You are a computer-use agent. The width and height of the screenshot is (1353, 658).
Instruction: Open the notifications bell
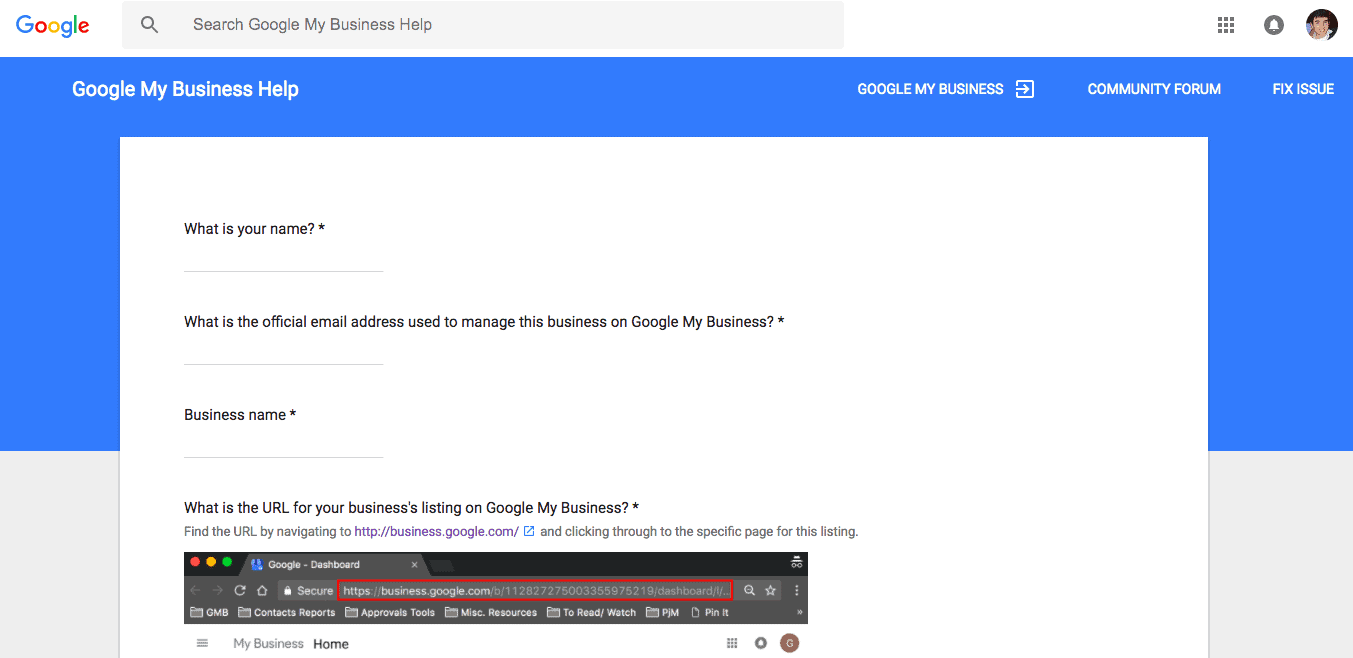1274,24
